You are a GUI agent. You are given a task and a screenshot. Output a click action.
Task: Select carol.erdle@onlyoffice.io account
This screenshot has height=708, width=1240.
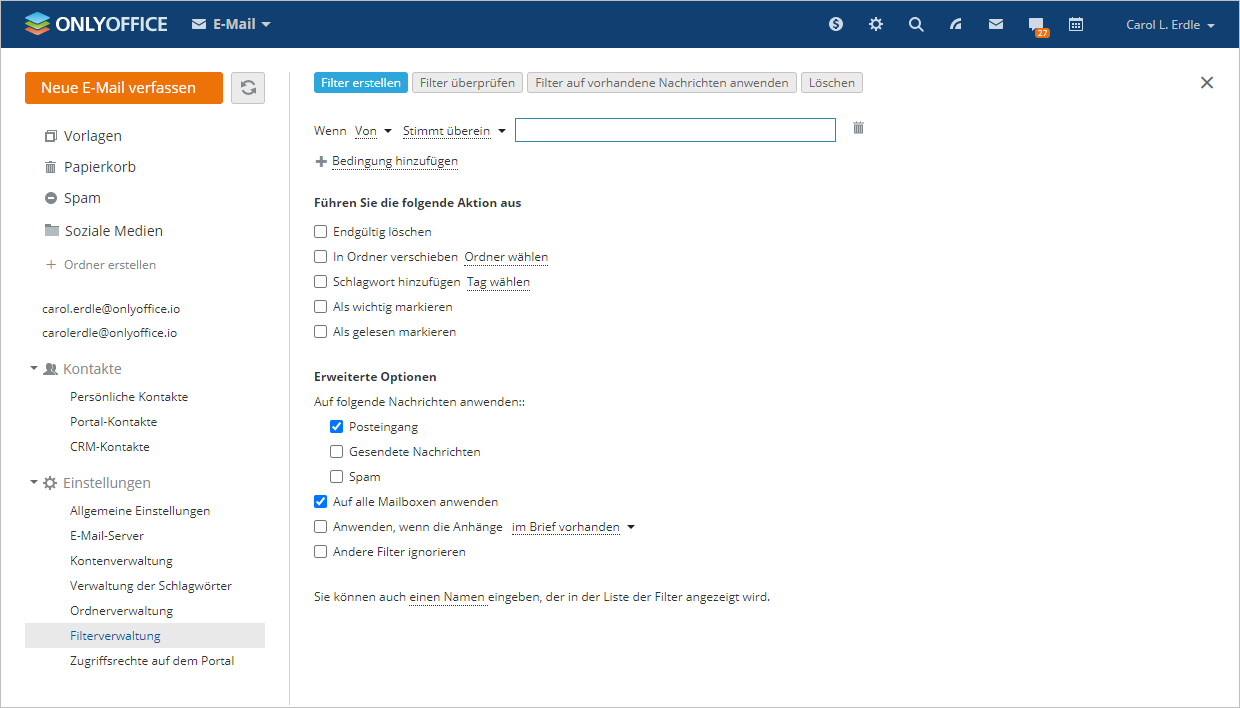tap(111, 309)
